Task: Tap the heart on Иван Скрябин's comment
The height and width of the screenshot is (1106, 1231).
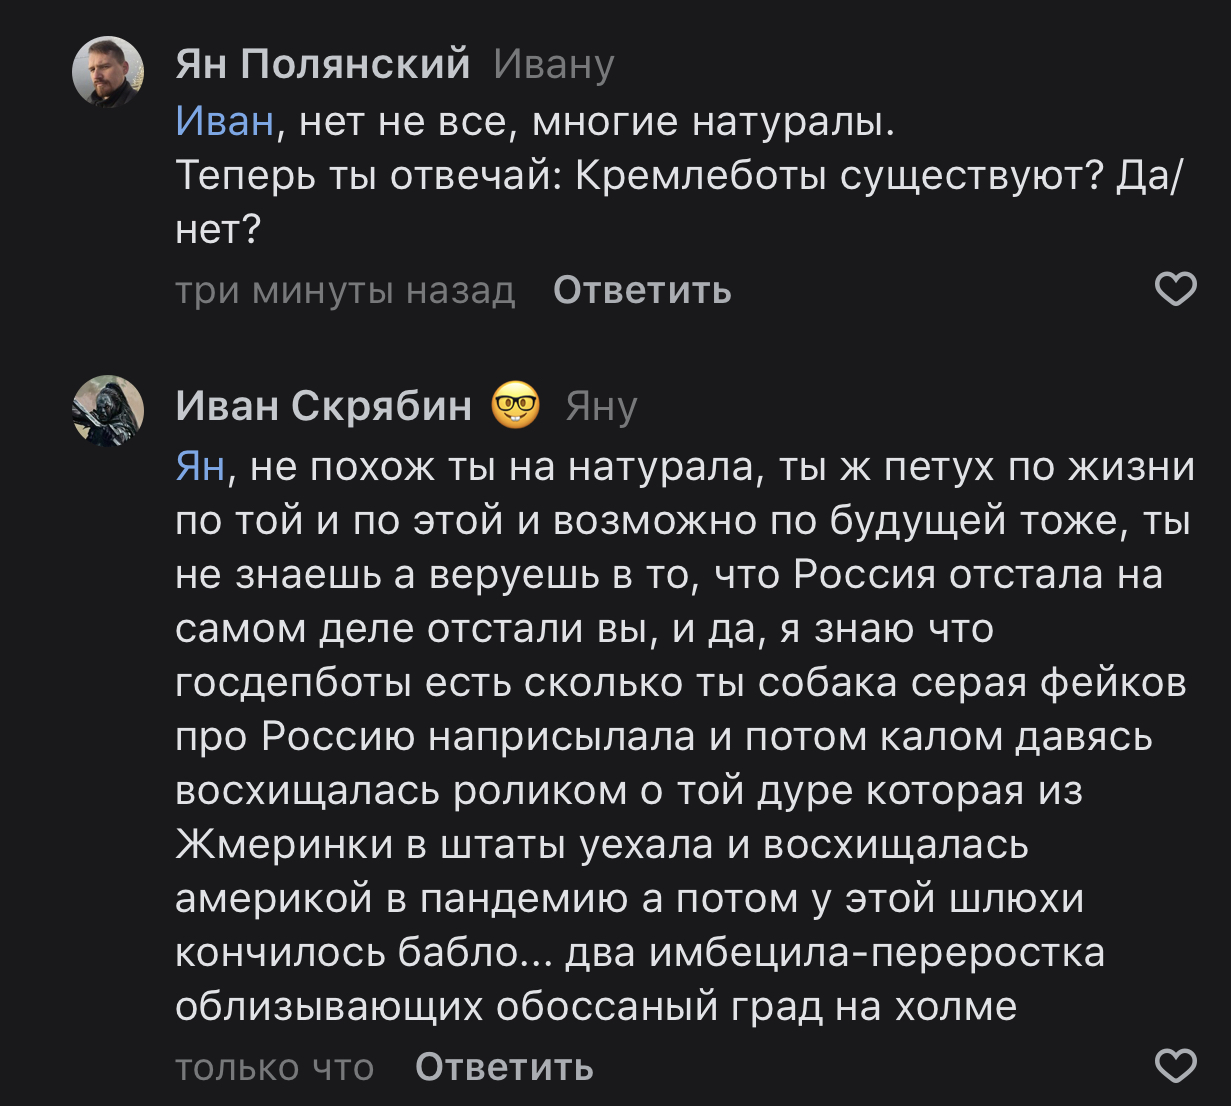Action: pyautogui.click(x=1175, y=1066)
